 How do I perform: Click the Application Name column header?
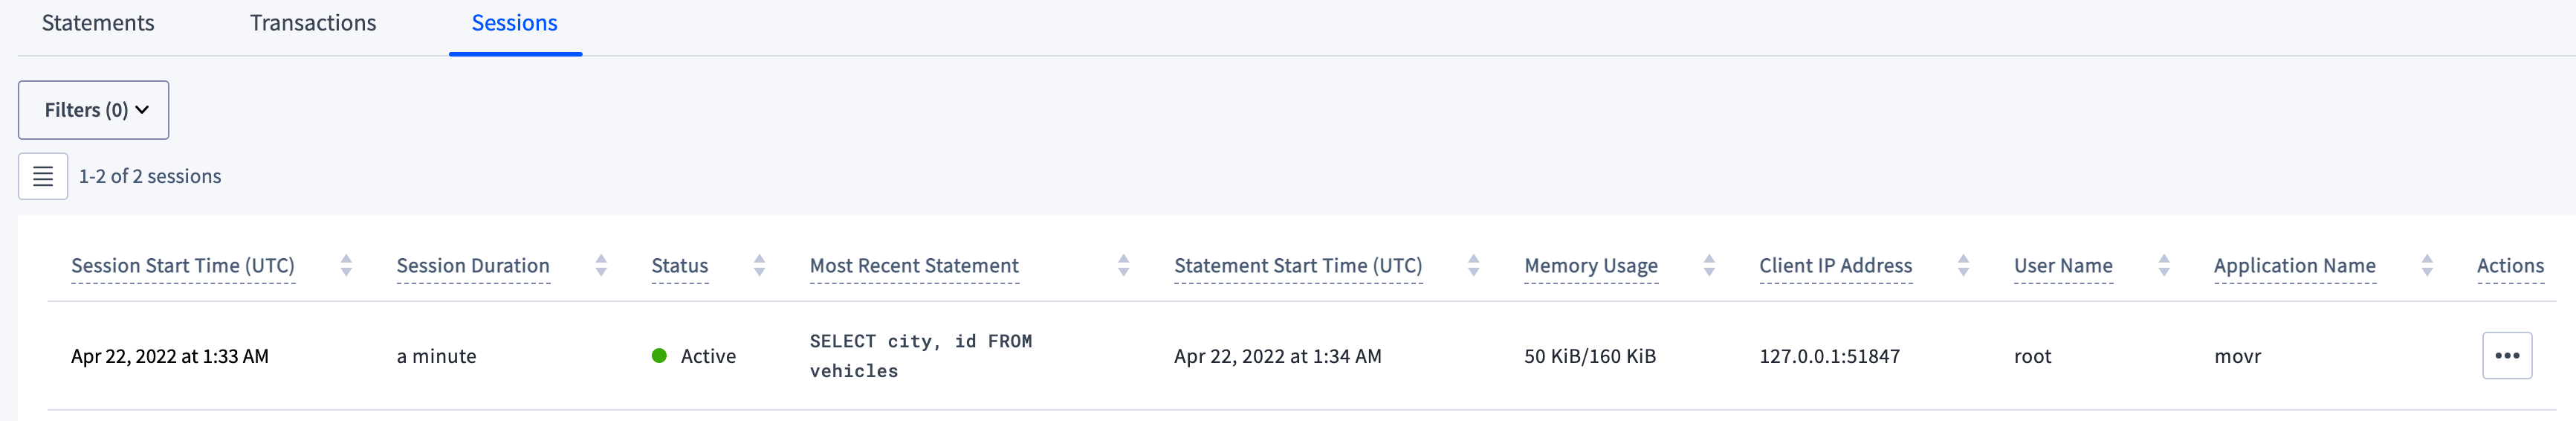click(x=2294, y=266)
